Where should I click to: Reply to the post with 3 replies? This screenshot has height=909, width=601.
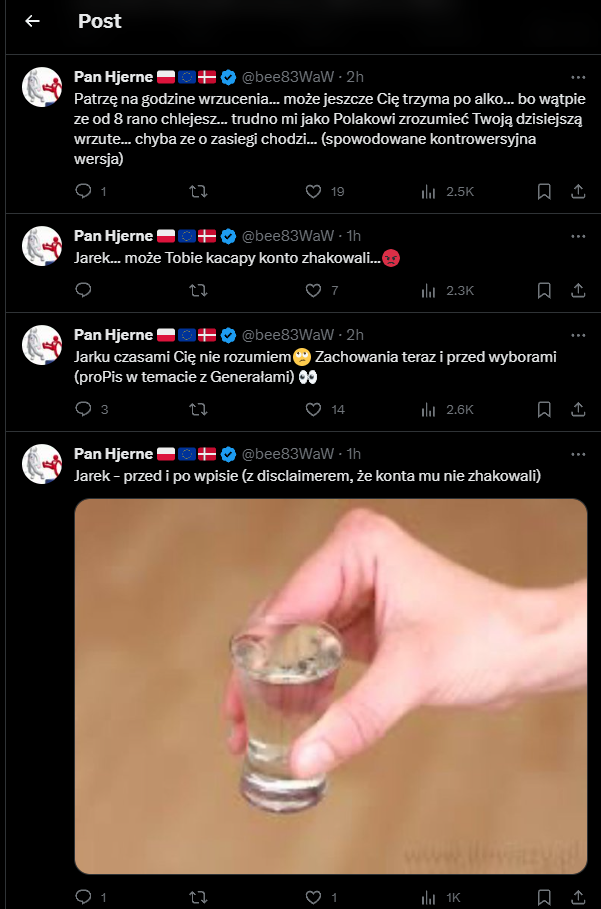pyautogui.click(x=84, y=409)
